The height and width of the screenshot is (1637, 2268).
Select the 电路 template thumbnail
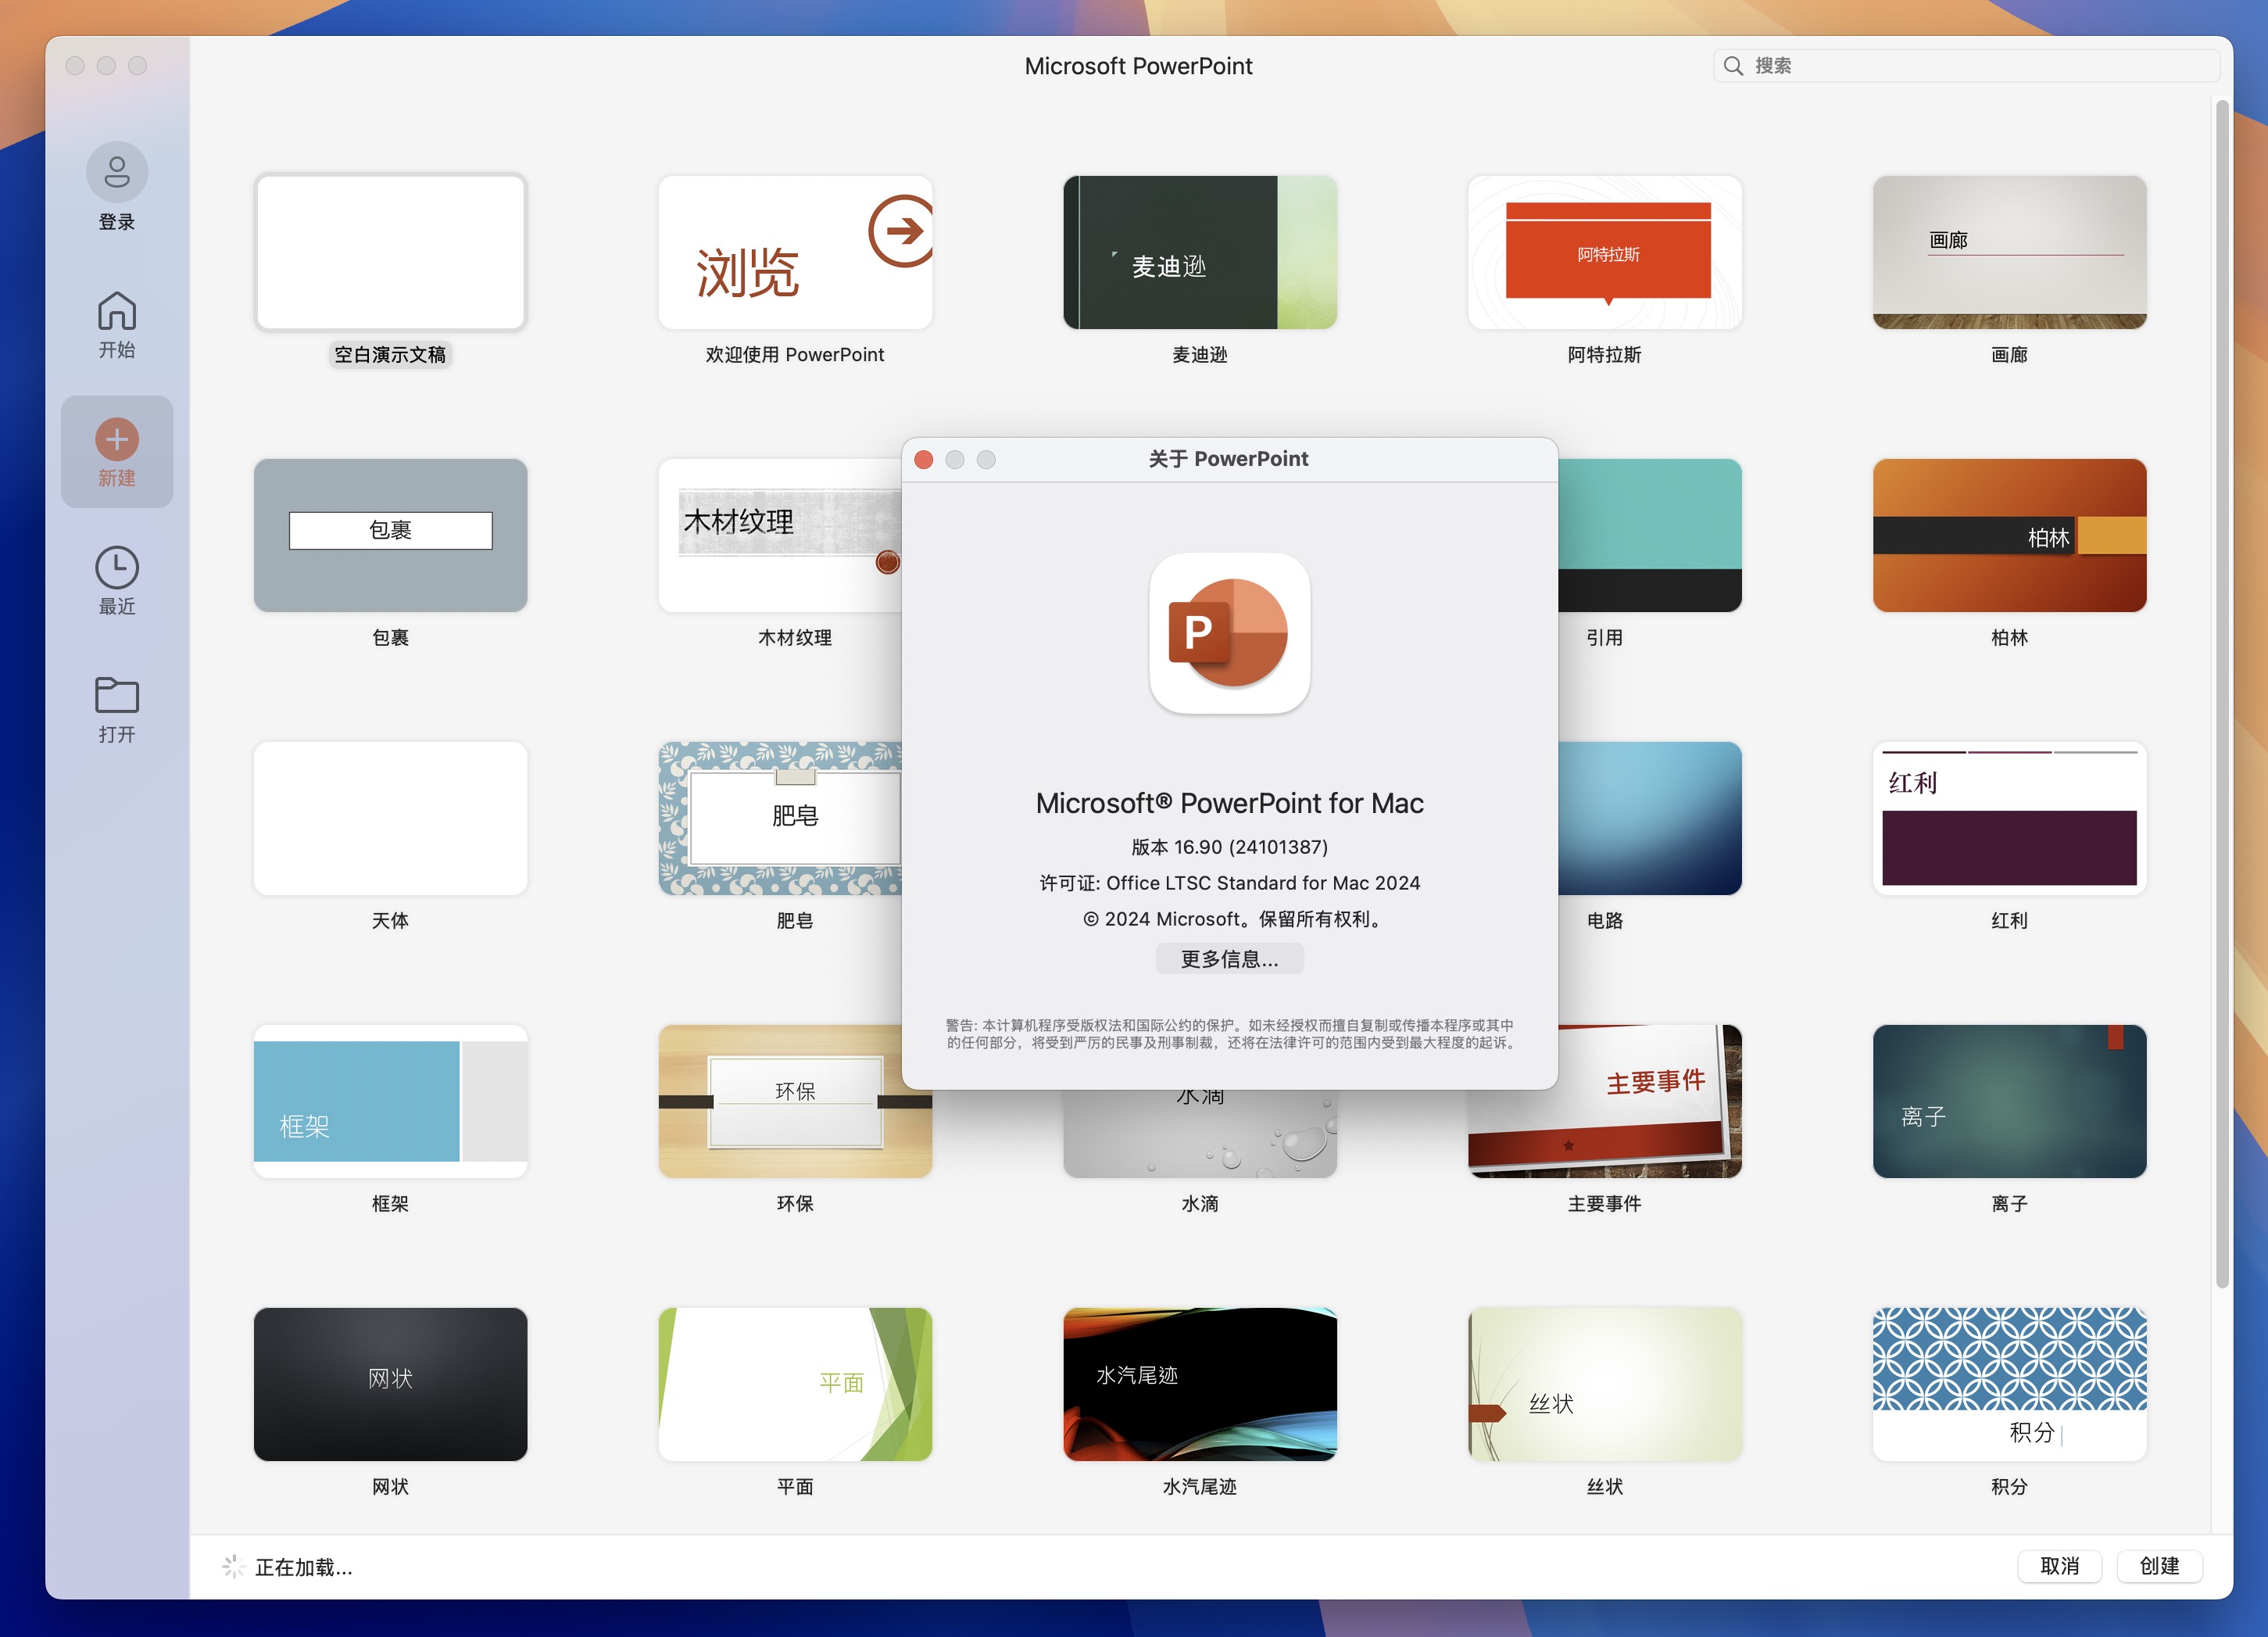coord(1650,818)
